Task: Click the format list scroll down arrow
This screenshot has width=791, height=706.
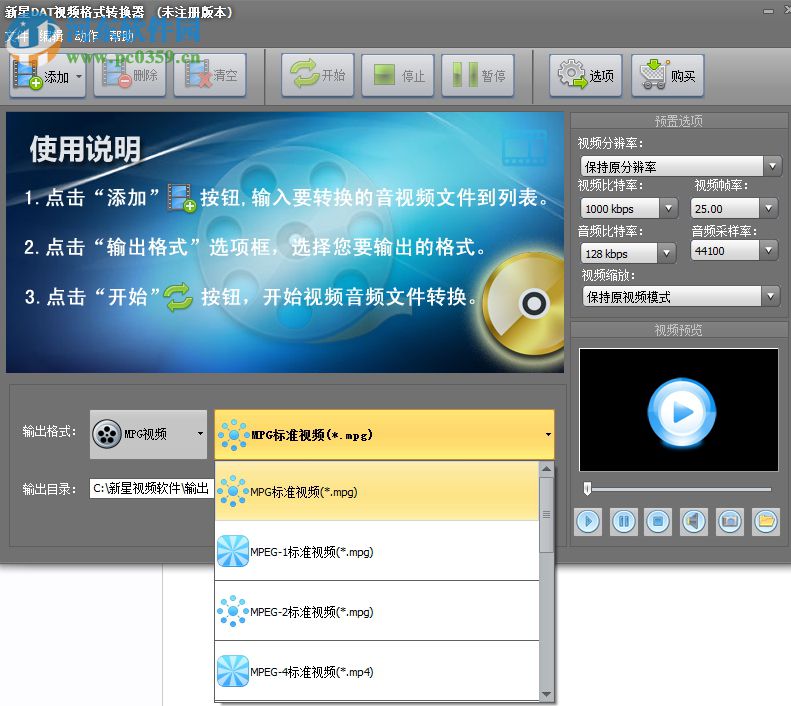Action: 546,694
